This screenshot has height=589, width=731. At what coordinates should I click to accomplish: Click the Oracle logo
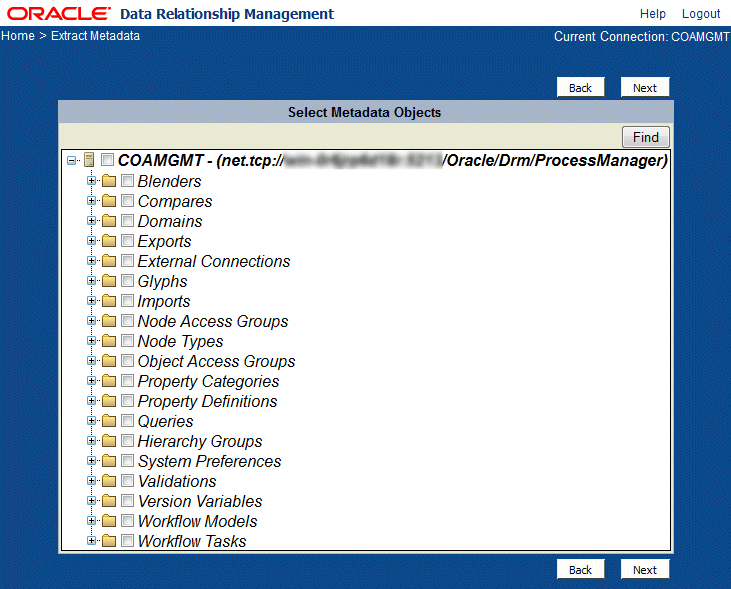pyautogui.click(x=59, y=14)
